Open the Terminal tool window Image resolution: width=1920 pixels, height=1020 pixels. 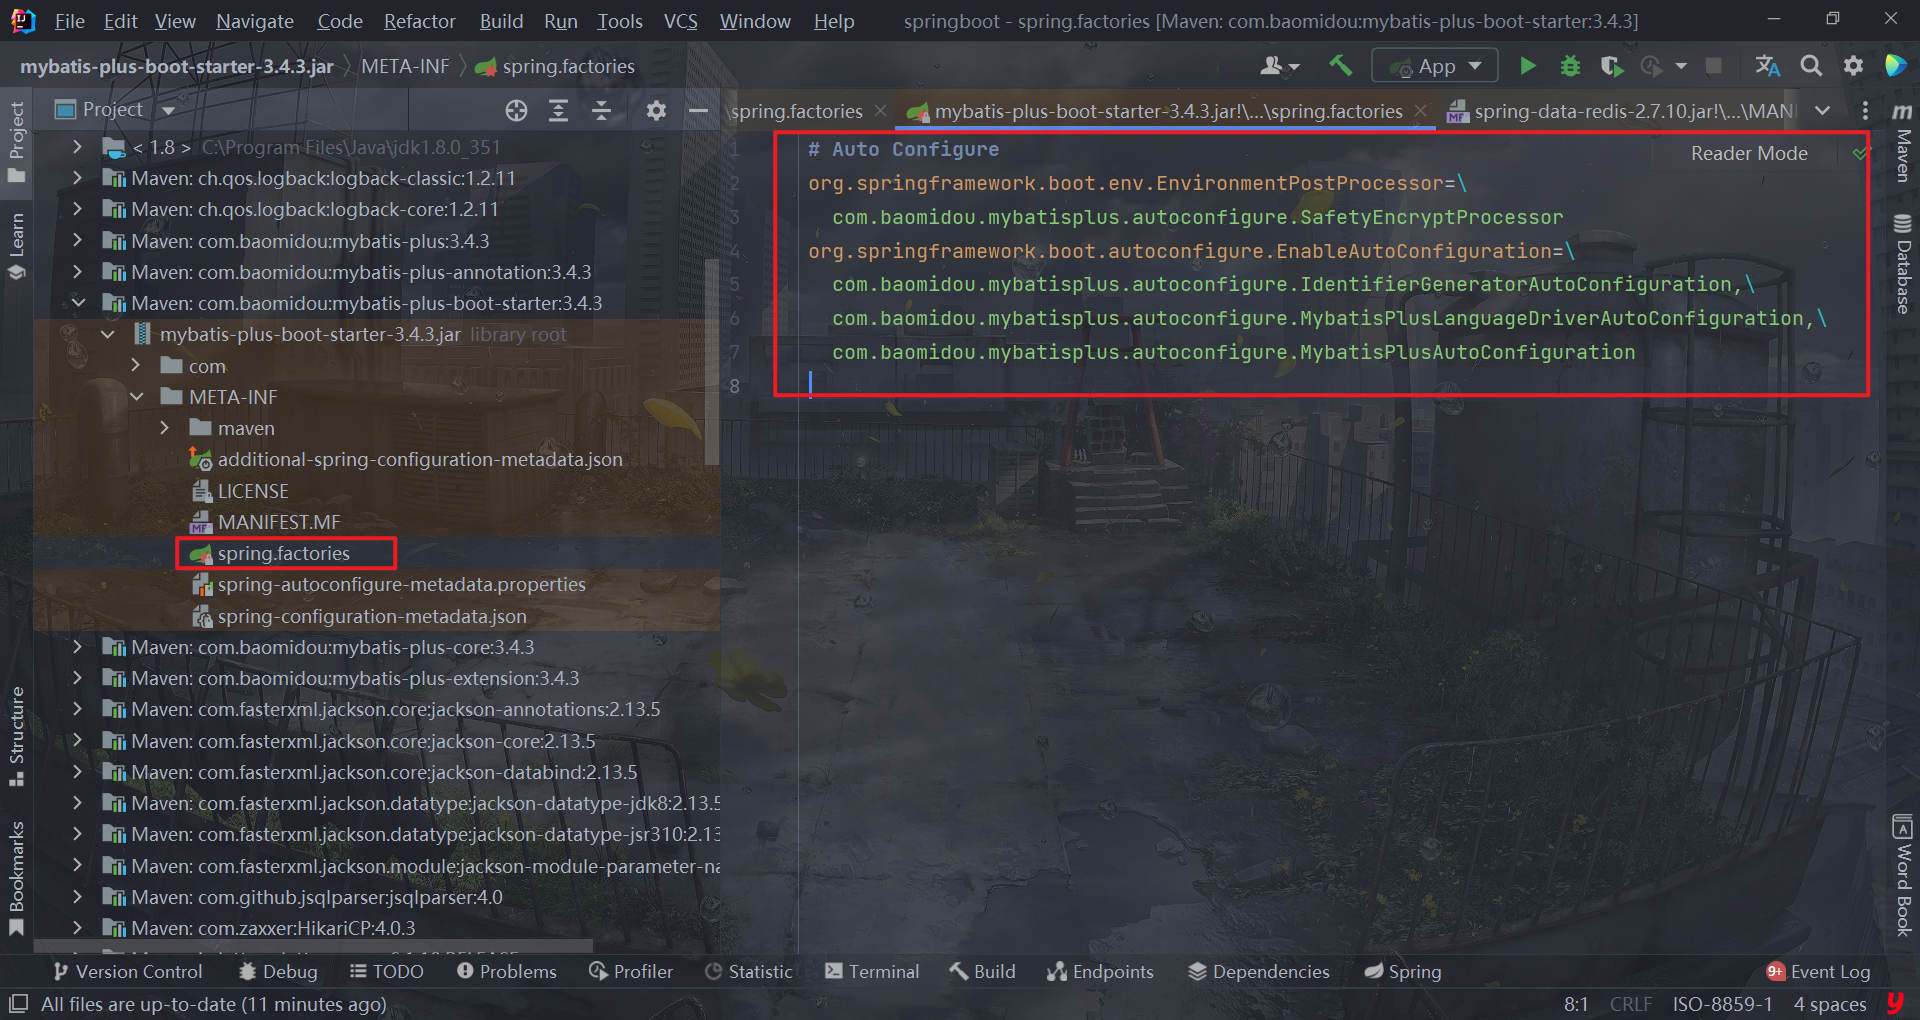[871, 971]
